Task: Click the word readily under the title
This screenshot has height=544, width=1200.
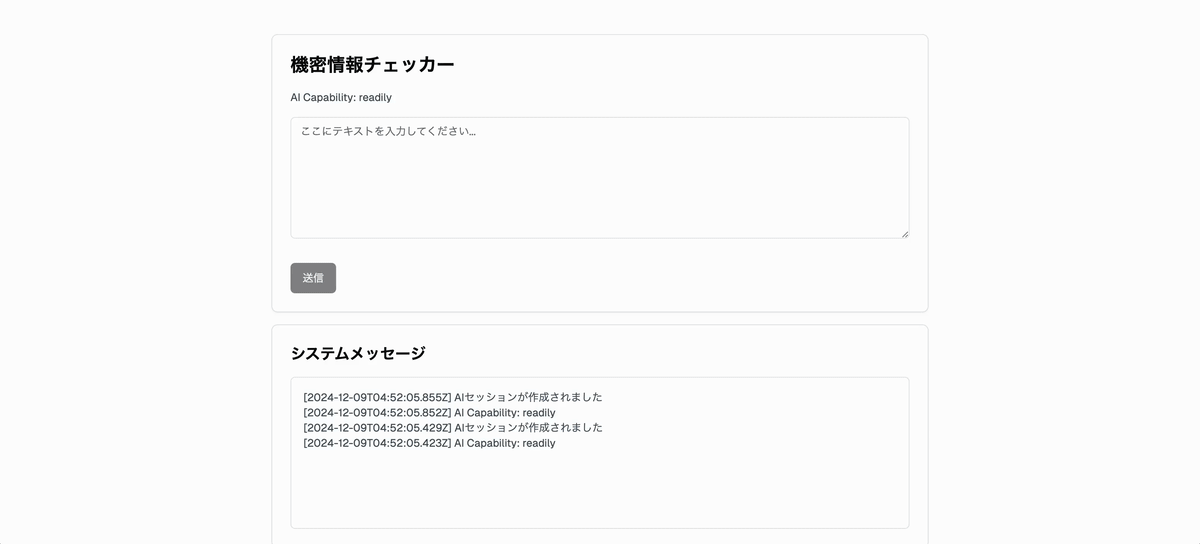Action: click(374, 98)
